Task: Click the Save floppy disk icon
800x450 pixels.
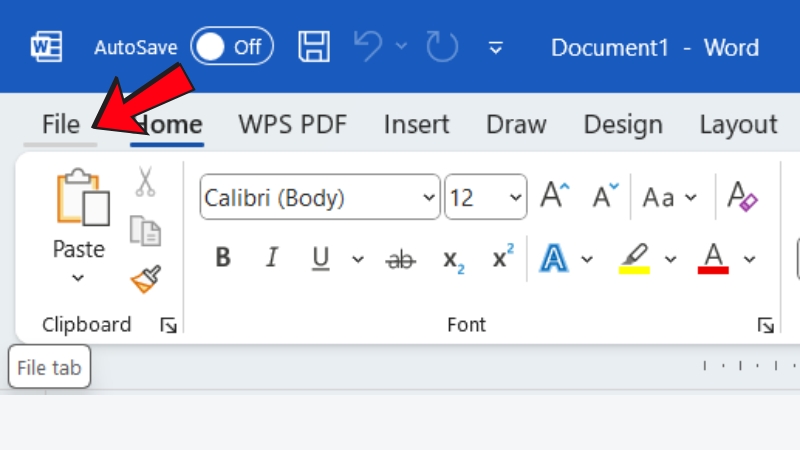Action: pyautogui.click(x=314, y=46)
